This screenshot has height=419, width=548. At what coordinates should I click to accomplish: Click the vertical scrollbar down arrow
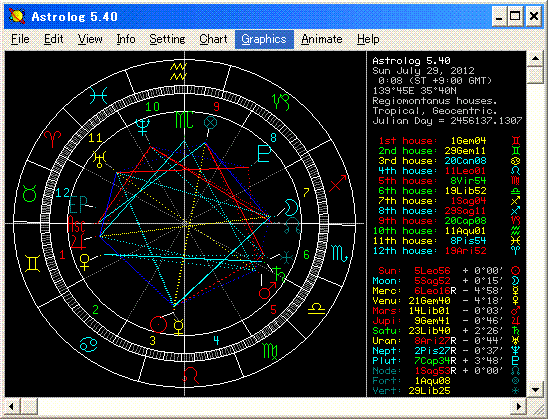point(535,390)
